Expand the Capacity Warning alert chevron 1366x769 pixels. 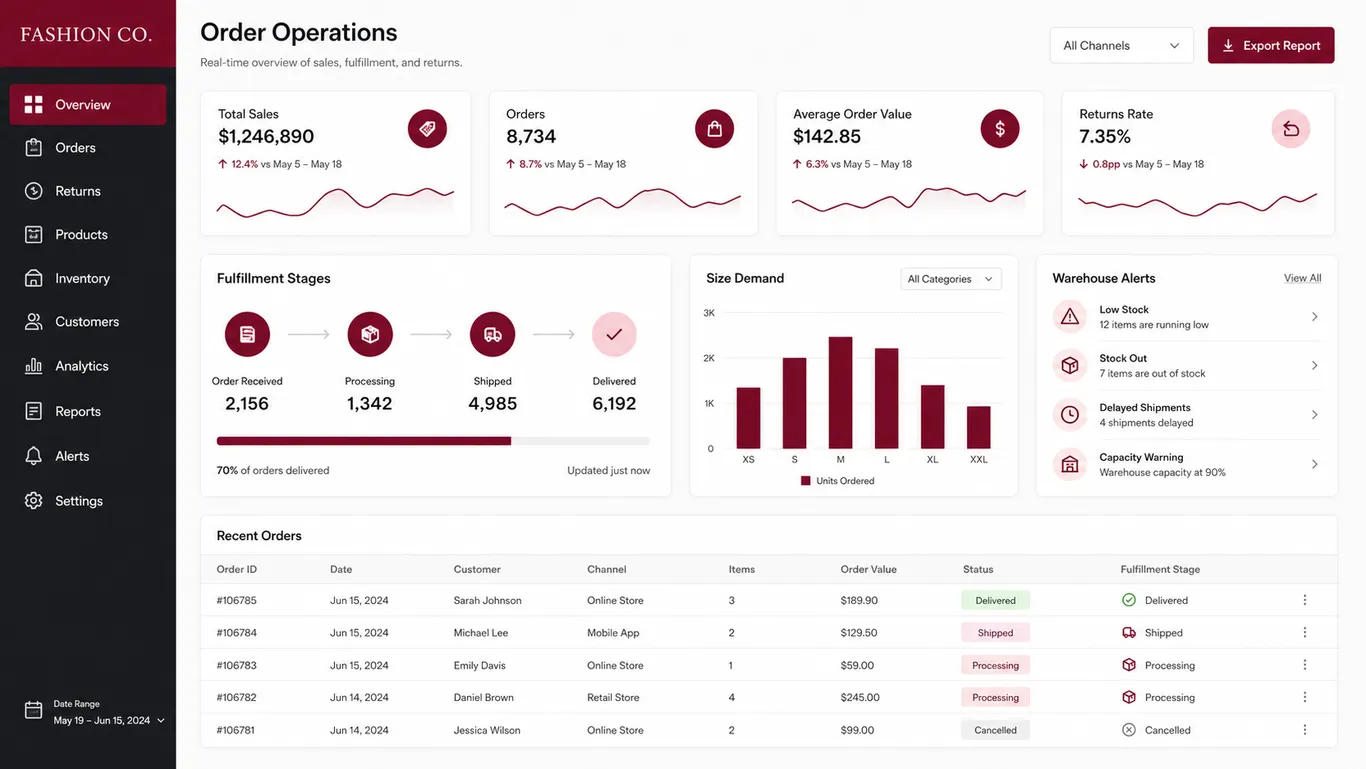(x=1314, y=464)
